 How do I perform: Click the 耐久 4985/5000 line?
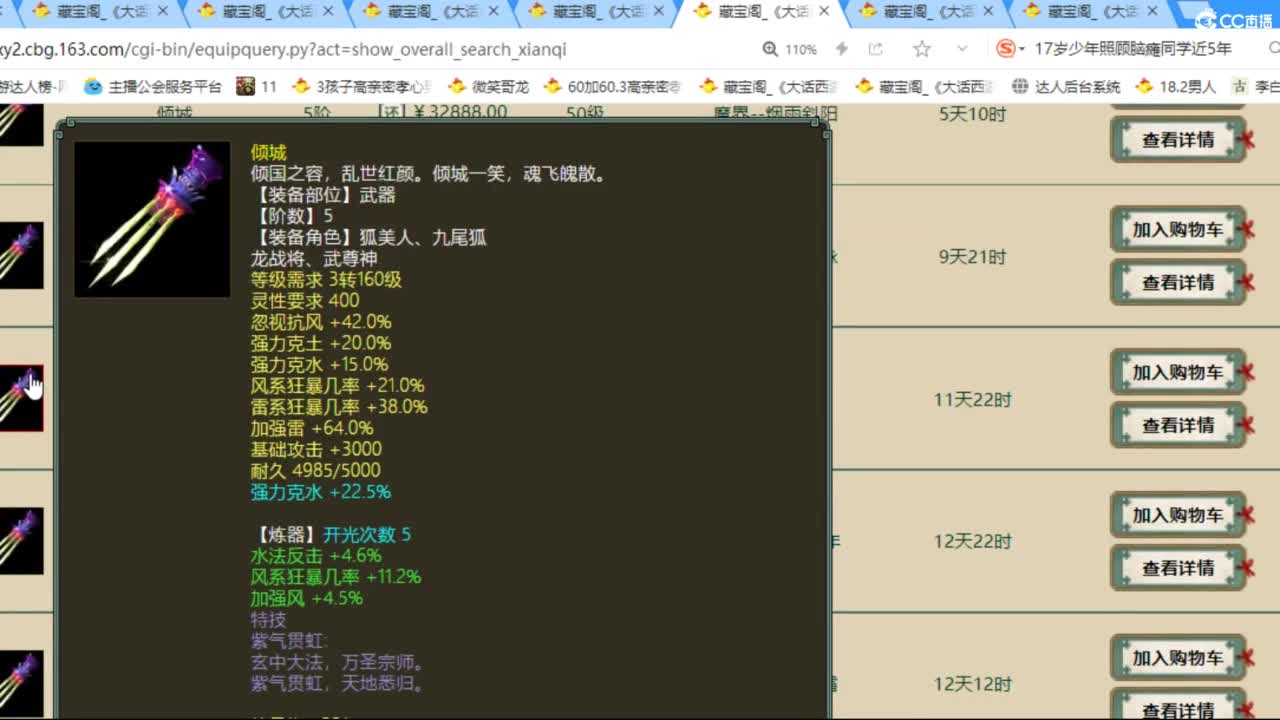pos(316,470)
